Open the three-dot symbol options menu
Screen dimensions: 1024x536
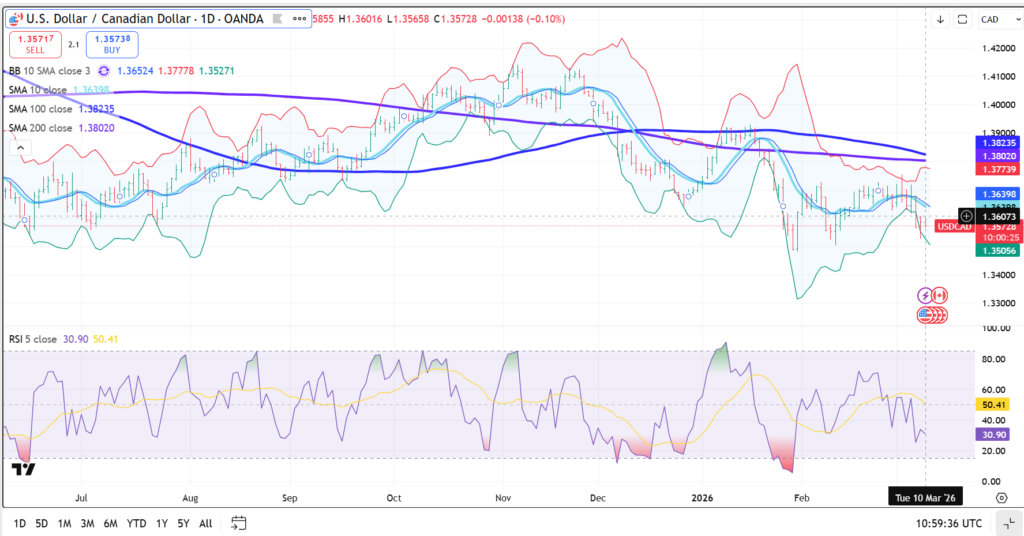(300, 19)
